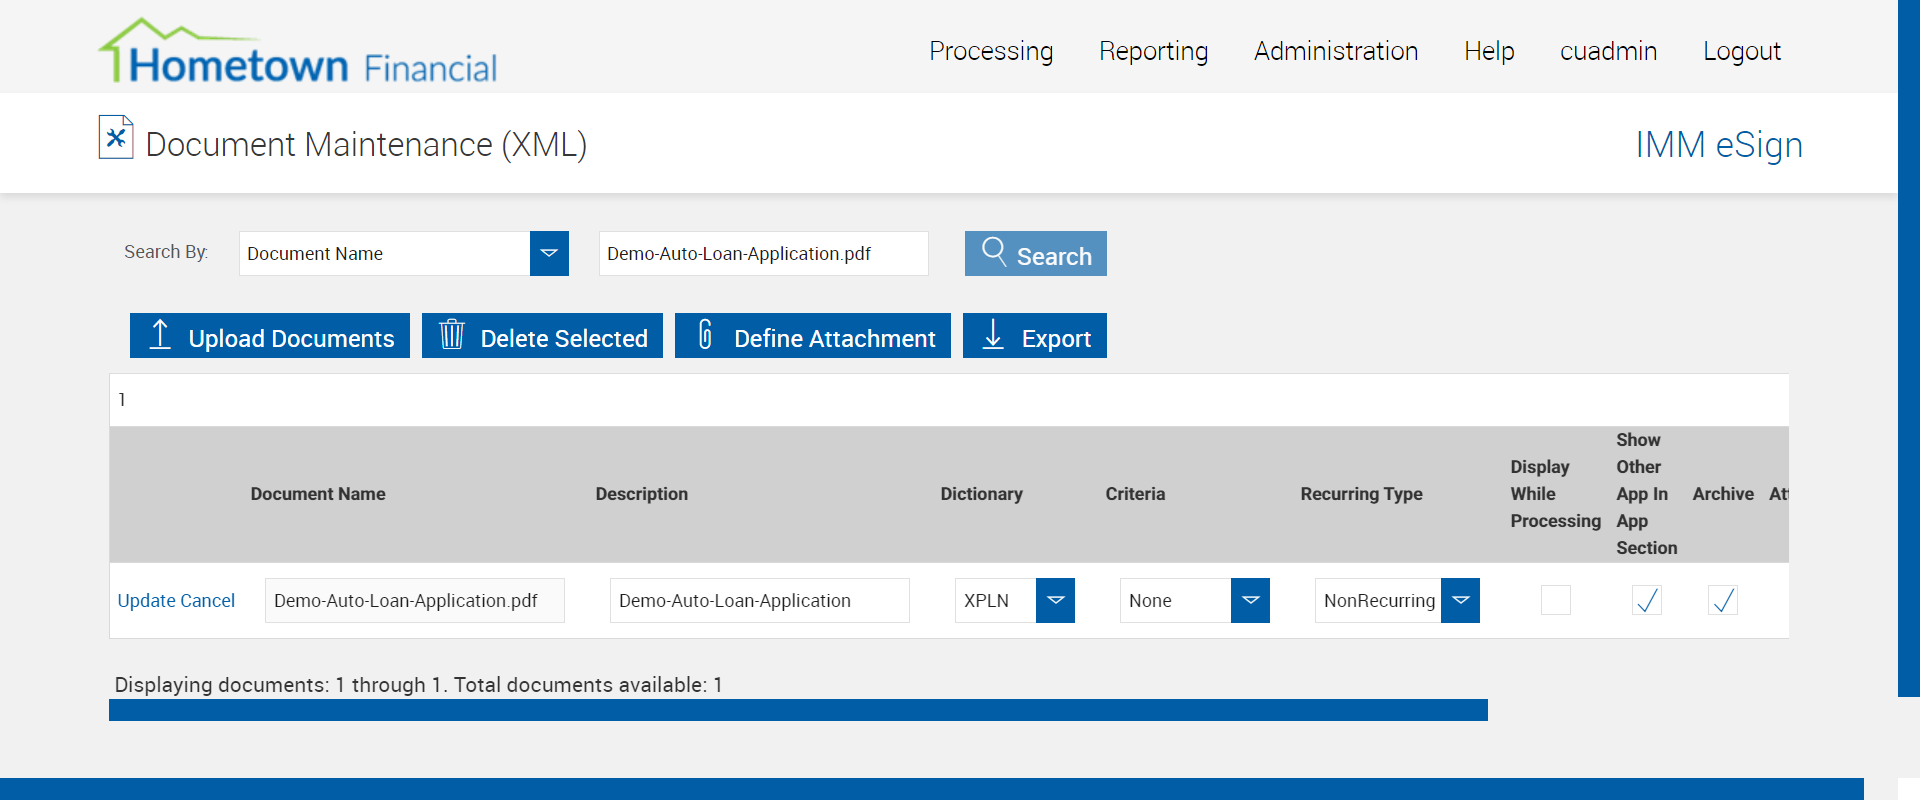Open the Search By dropdown

pyautogui.click(x=549, y=254)
